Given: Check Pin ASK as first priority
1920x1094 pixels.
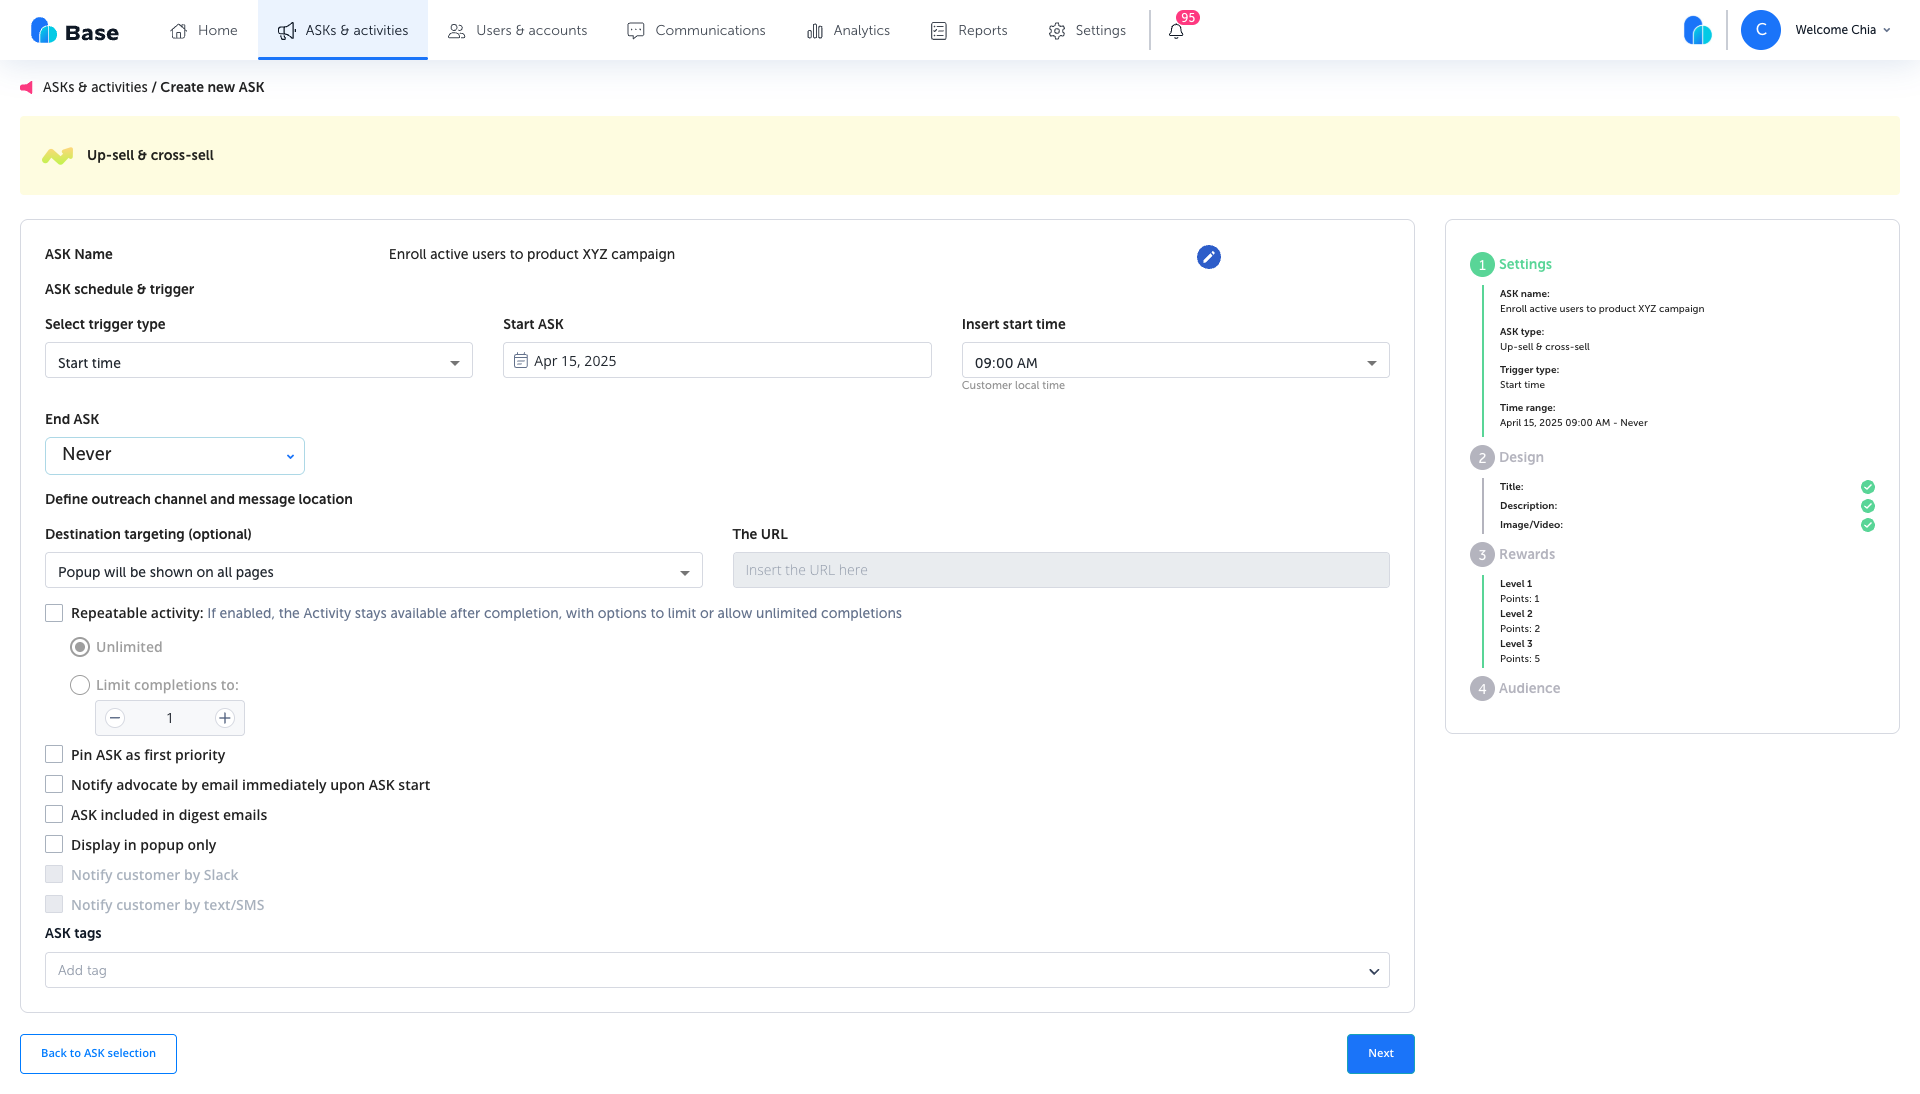Looking at the screenshot, I should (54, 754).
